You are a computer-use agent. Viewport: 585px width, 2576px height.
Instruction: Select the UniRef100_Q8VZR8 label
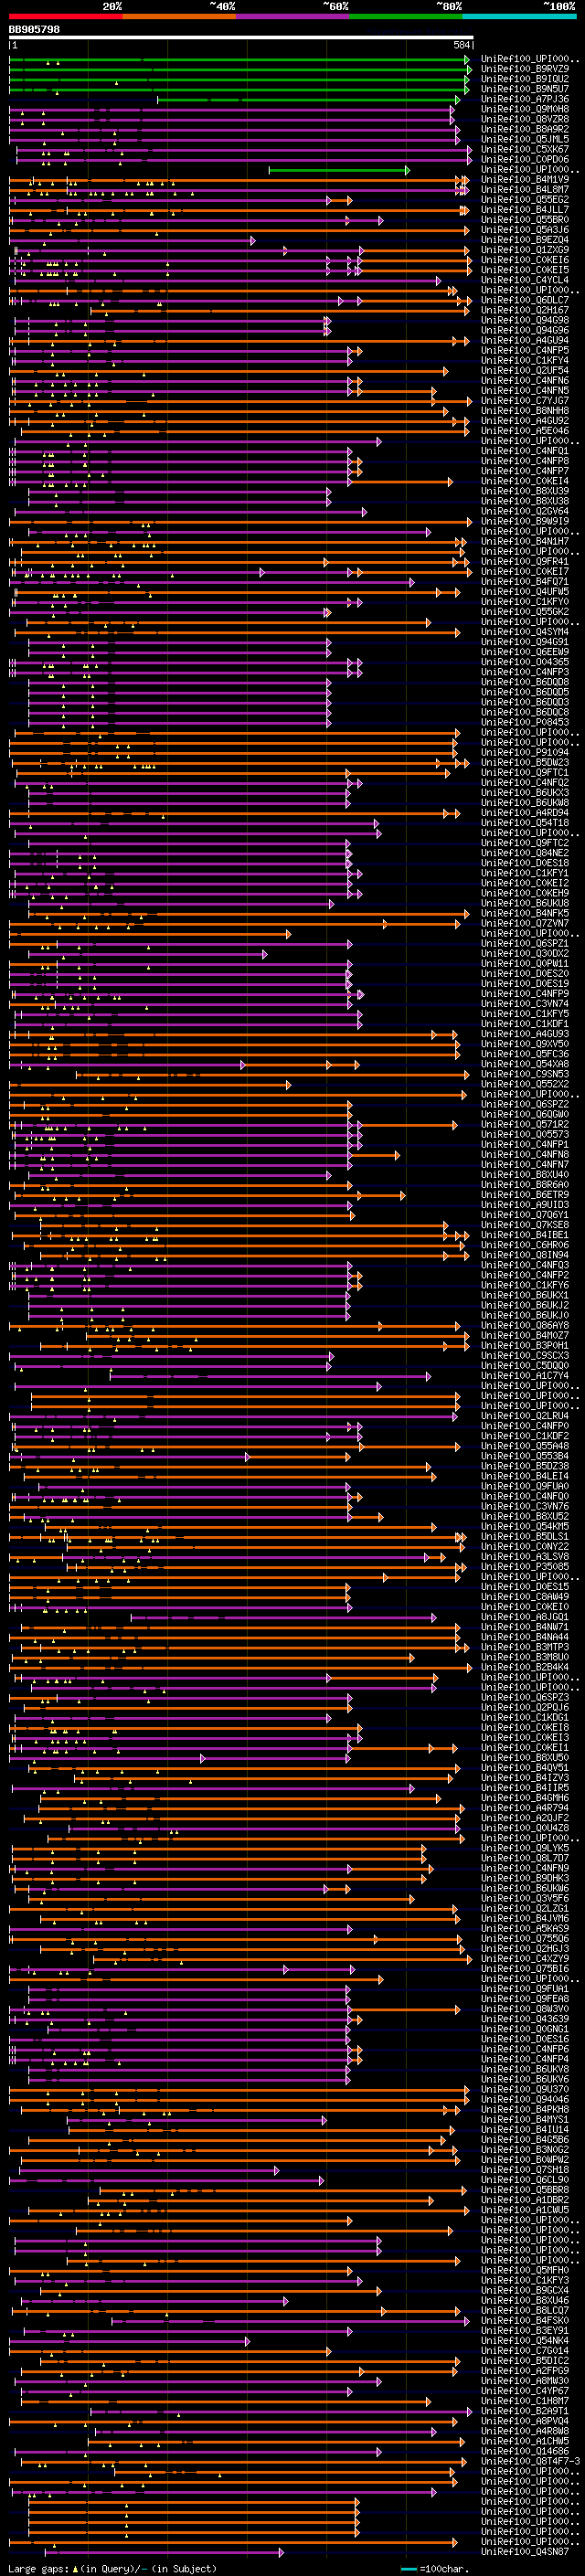(x=525, y=119)
